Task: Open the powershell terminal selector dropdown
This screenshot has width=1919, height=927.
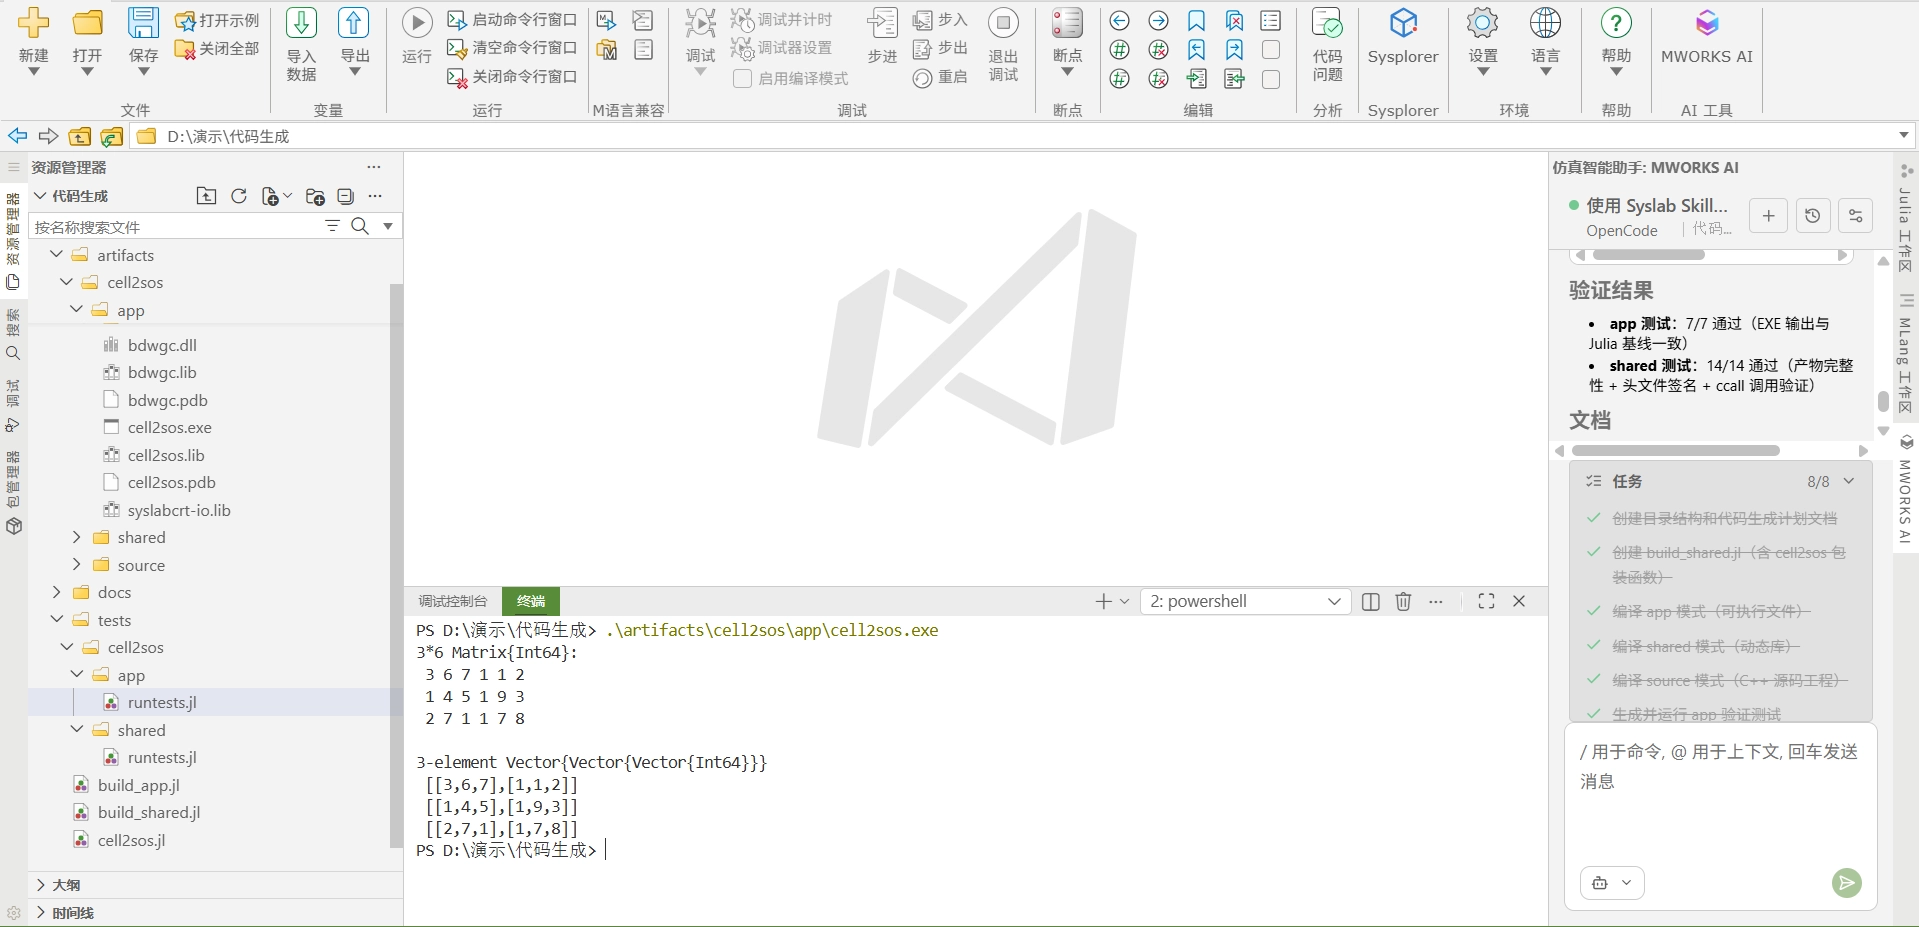Action: [x=1245, y=601]
